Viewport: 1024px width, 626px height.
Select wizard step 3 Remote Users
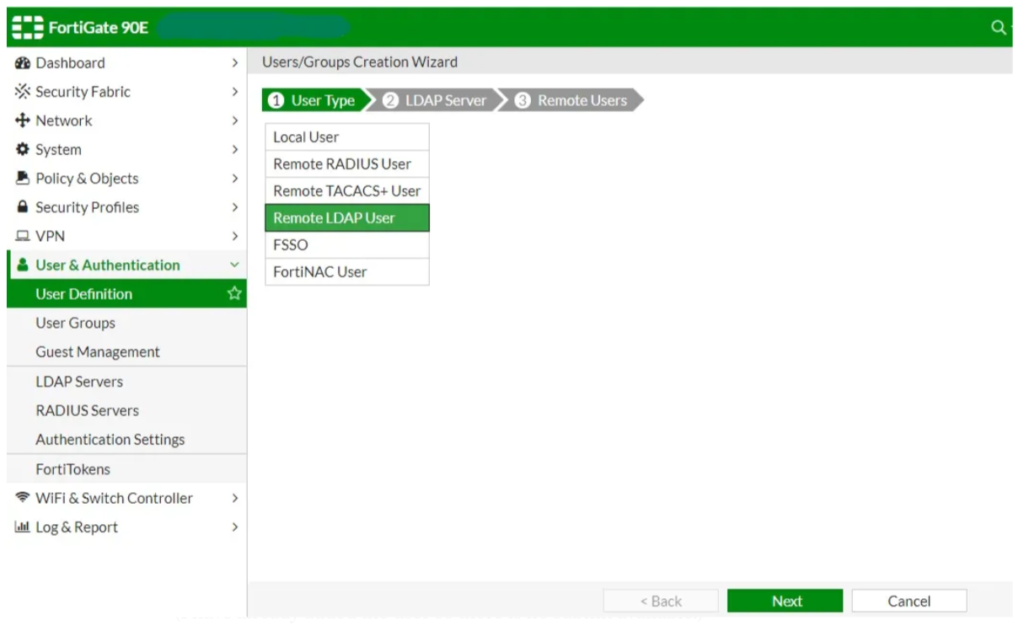pyautogui.click(x=573, y=100)
